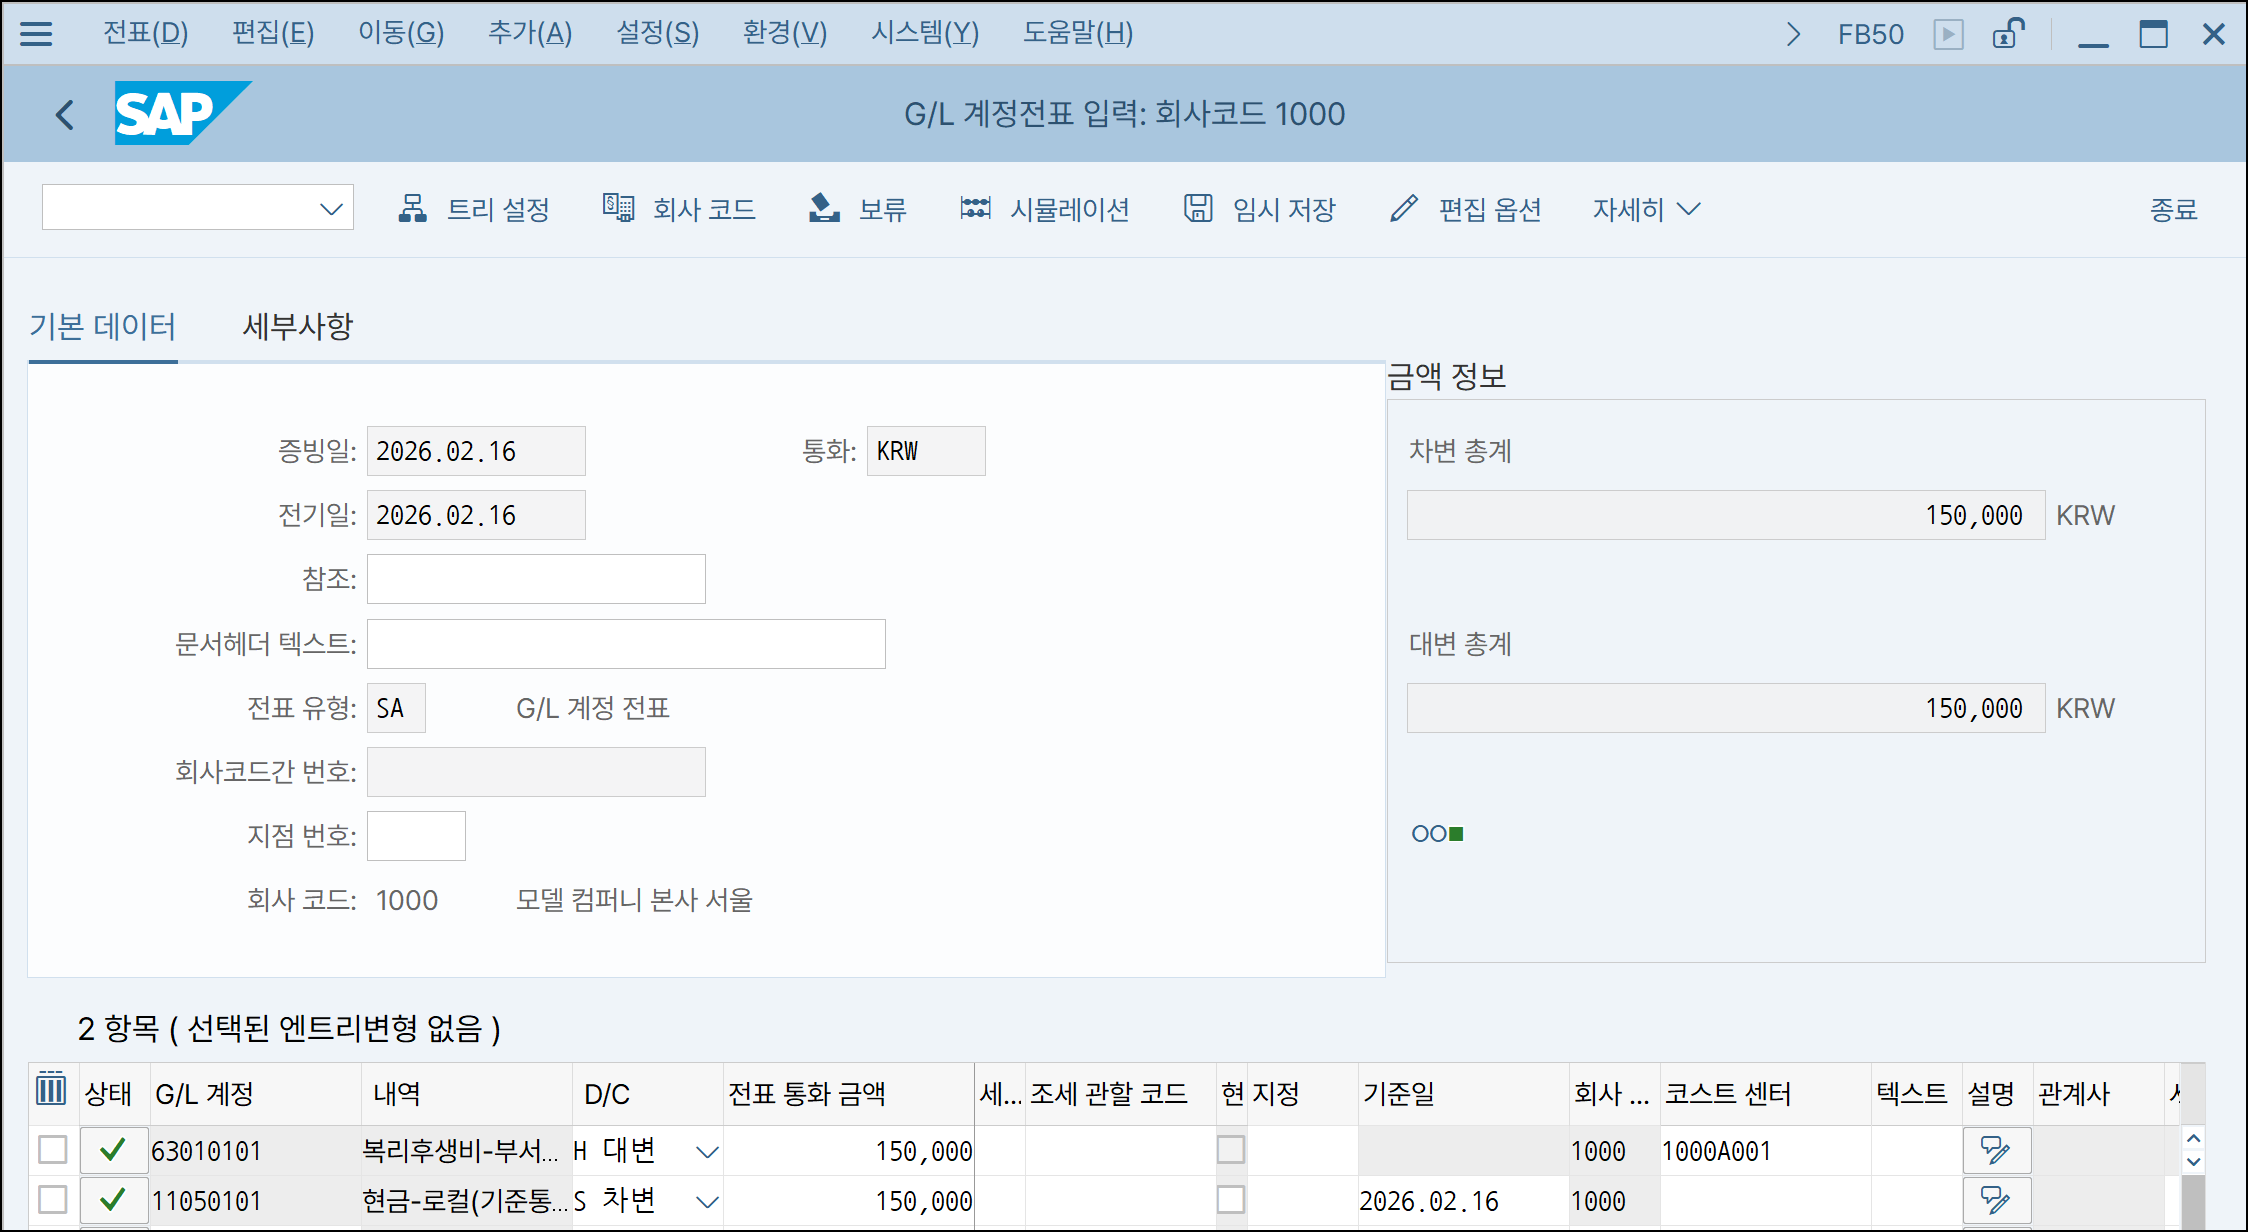Click into the 문서헤더 텍스트 input field
This screenshot has width=2248, height=1232.
[x=626, y=644]
